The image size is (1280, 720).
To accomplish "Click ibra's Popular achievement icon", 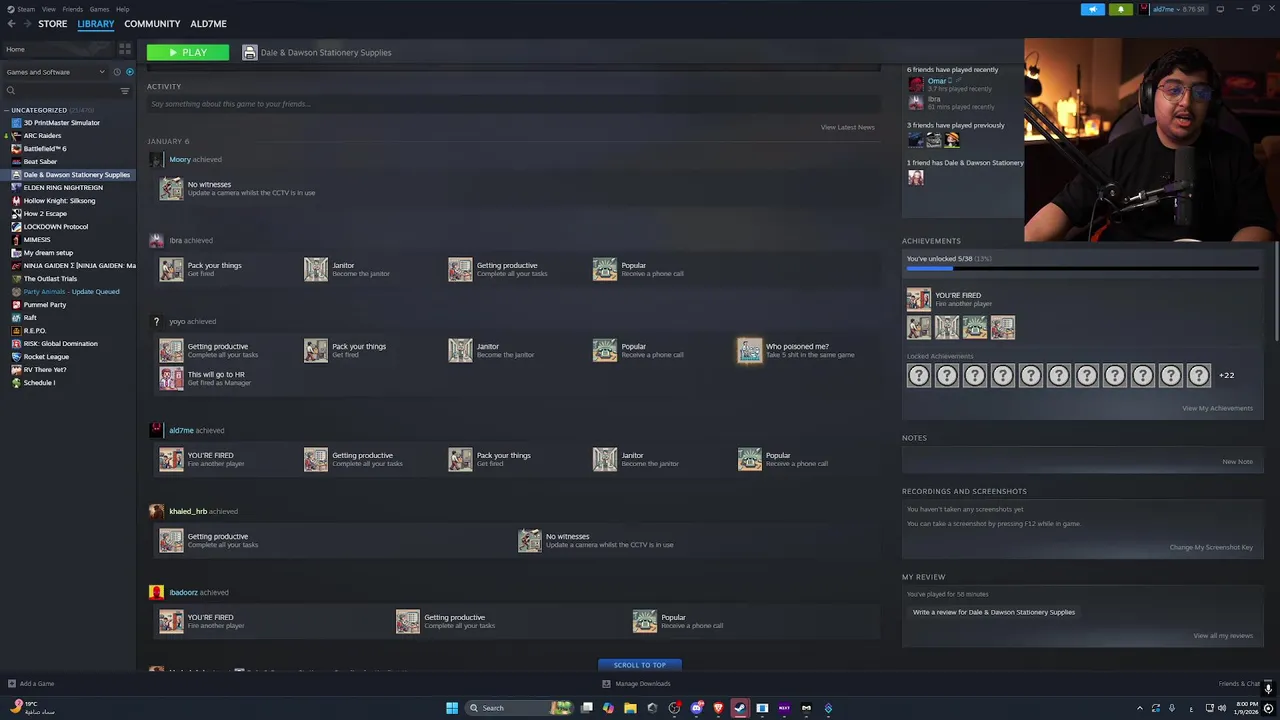I will tap(605, 269).
